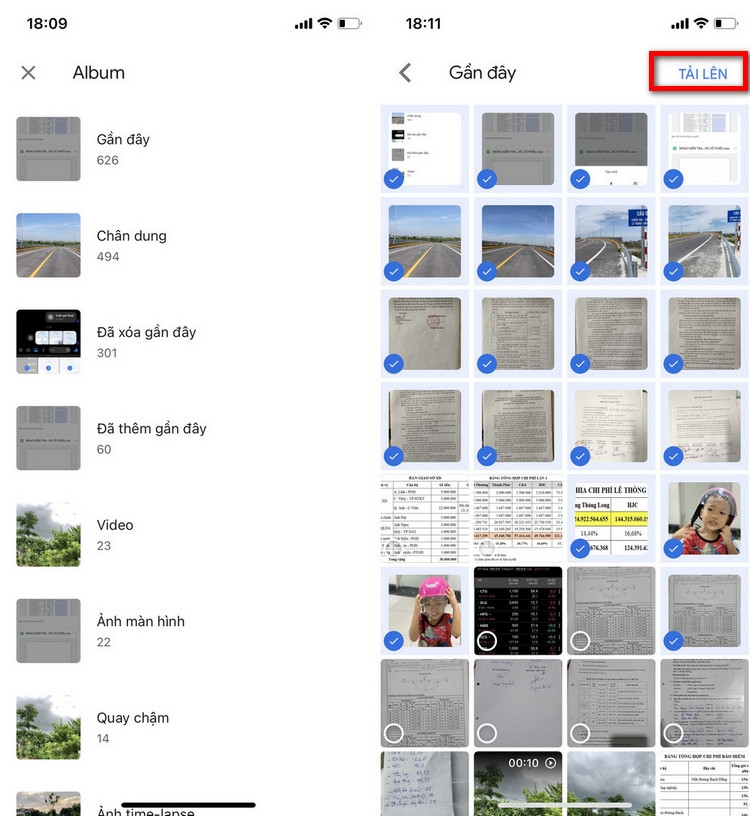This screenshot has width=750, height=816.
Task: Select the BÀN GIAO SỐ XD table photo
Action: click(x=425, y=518)
